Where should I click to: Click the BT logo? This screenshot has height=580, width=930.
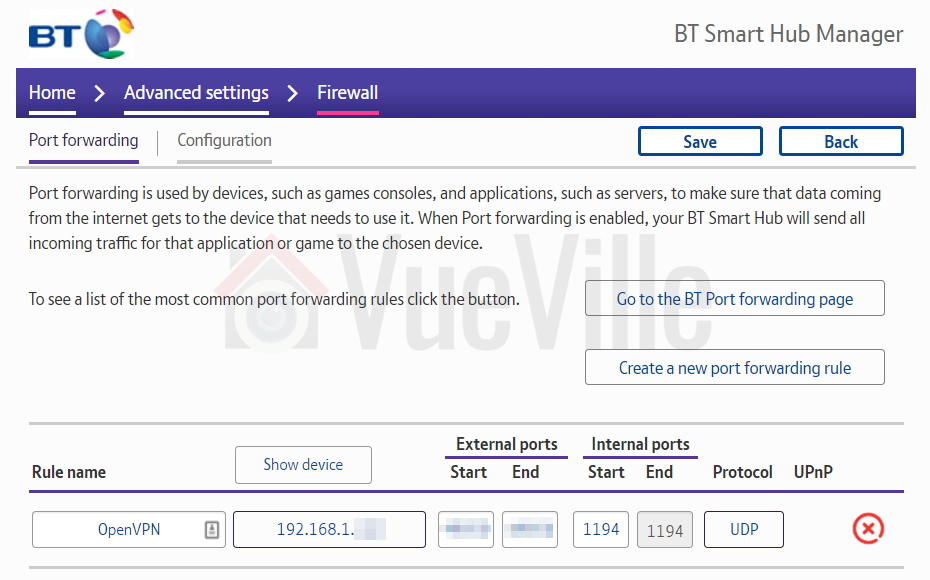tap(81, 35)
